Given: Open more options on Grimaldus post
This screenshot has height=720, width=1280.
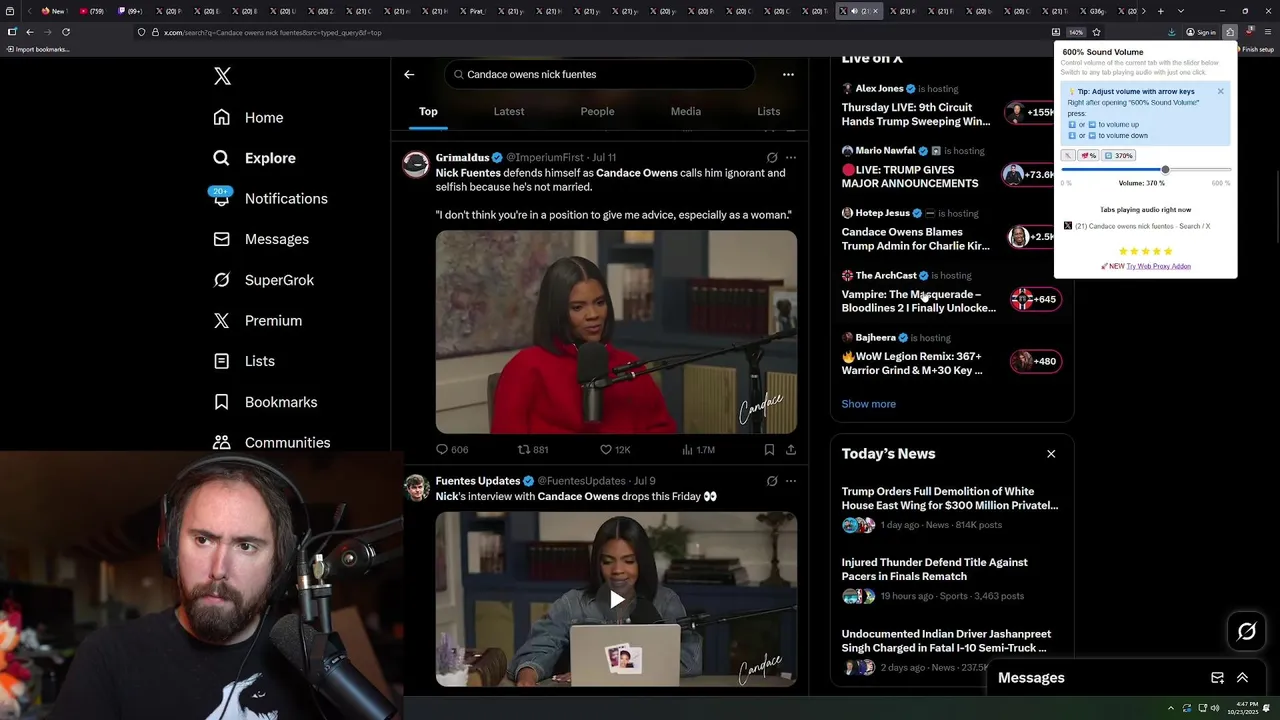Looking at the screenshot, I should (x=791, y=158).
